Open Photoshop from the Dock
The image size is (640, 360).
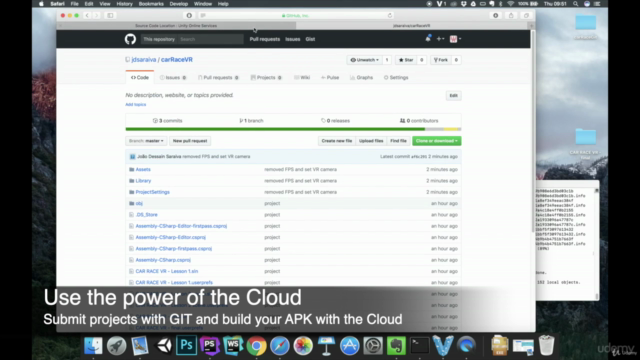tap(187, 345)
